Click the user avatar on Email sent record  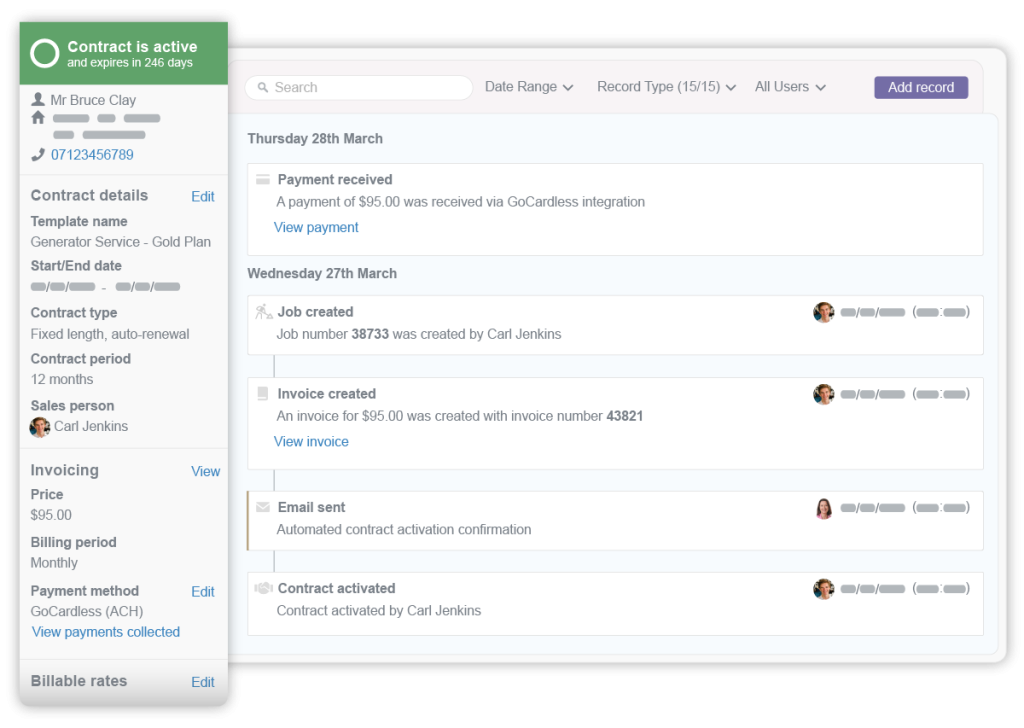(x=824, y=509)
